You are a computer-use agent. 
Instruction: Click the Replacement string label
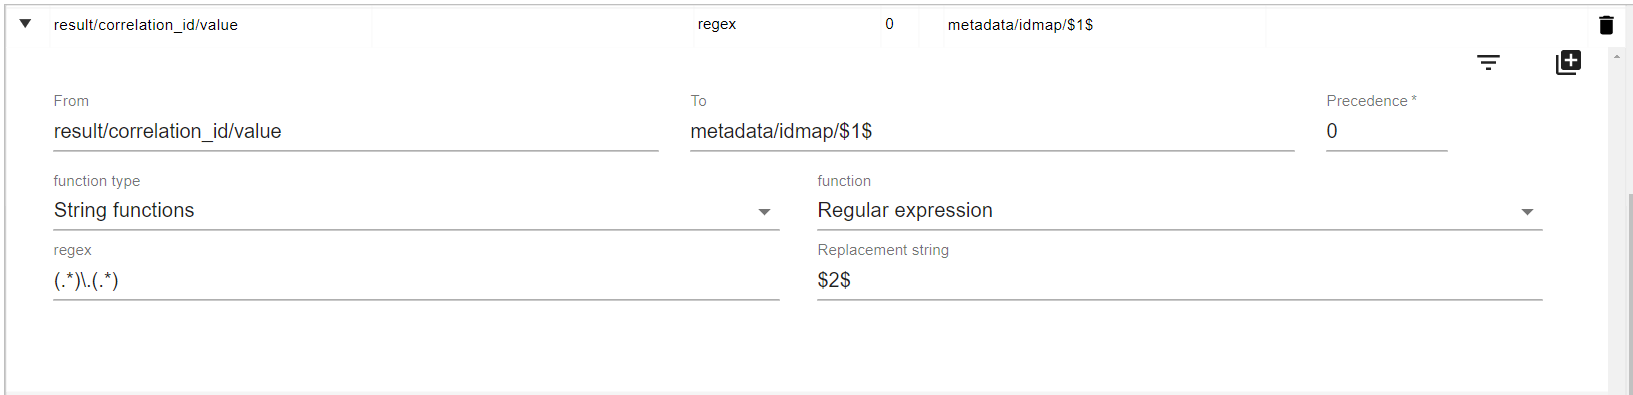click(x=883, y=250)
